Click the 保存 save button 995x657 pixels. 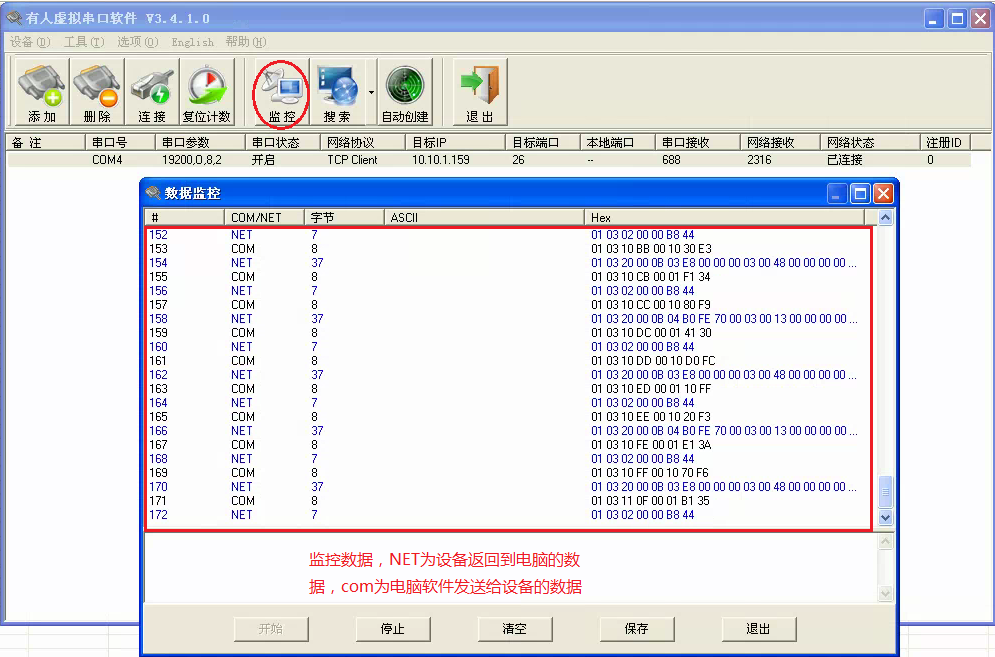click(636, 628)
